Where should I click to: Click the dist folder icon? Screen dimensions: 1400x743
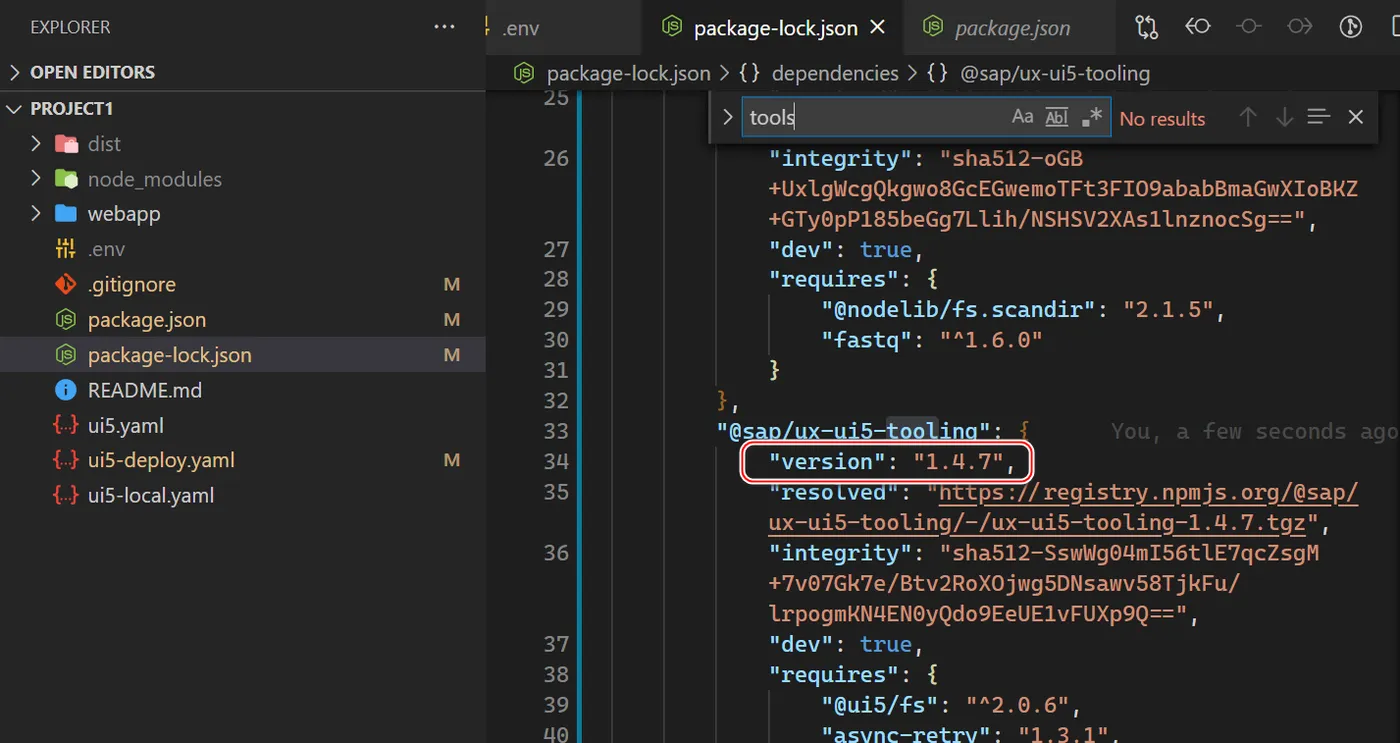point(66,144)
